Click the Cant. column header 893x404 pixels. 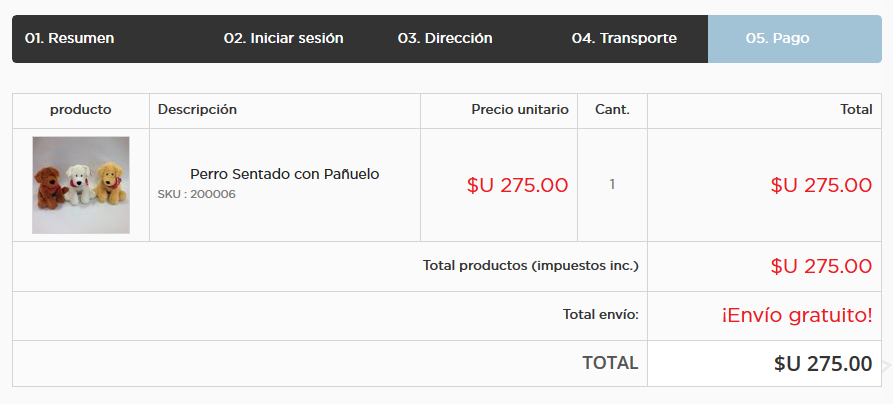click(612, 110)
